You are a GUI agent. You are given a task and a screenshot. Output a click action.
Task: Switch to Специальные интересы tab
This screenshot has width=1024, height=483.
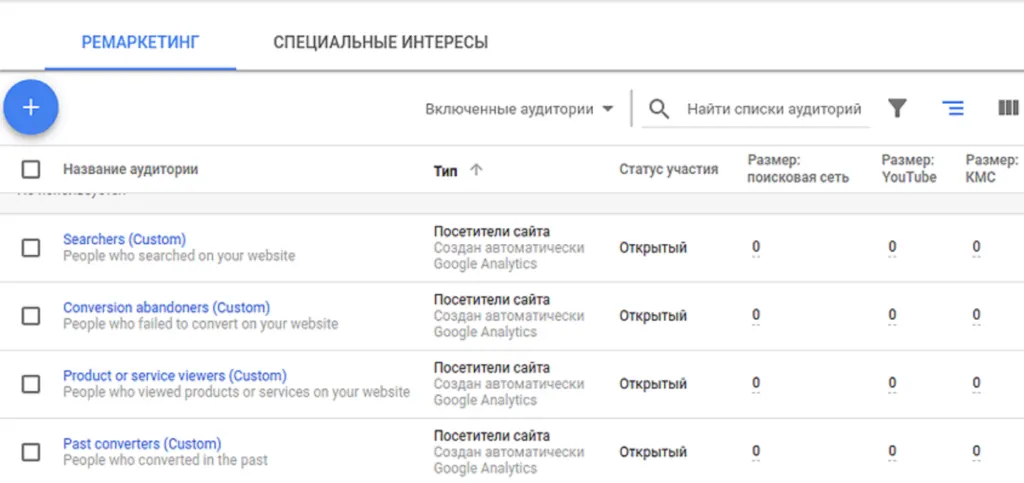coord(380,43)
